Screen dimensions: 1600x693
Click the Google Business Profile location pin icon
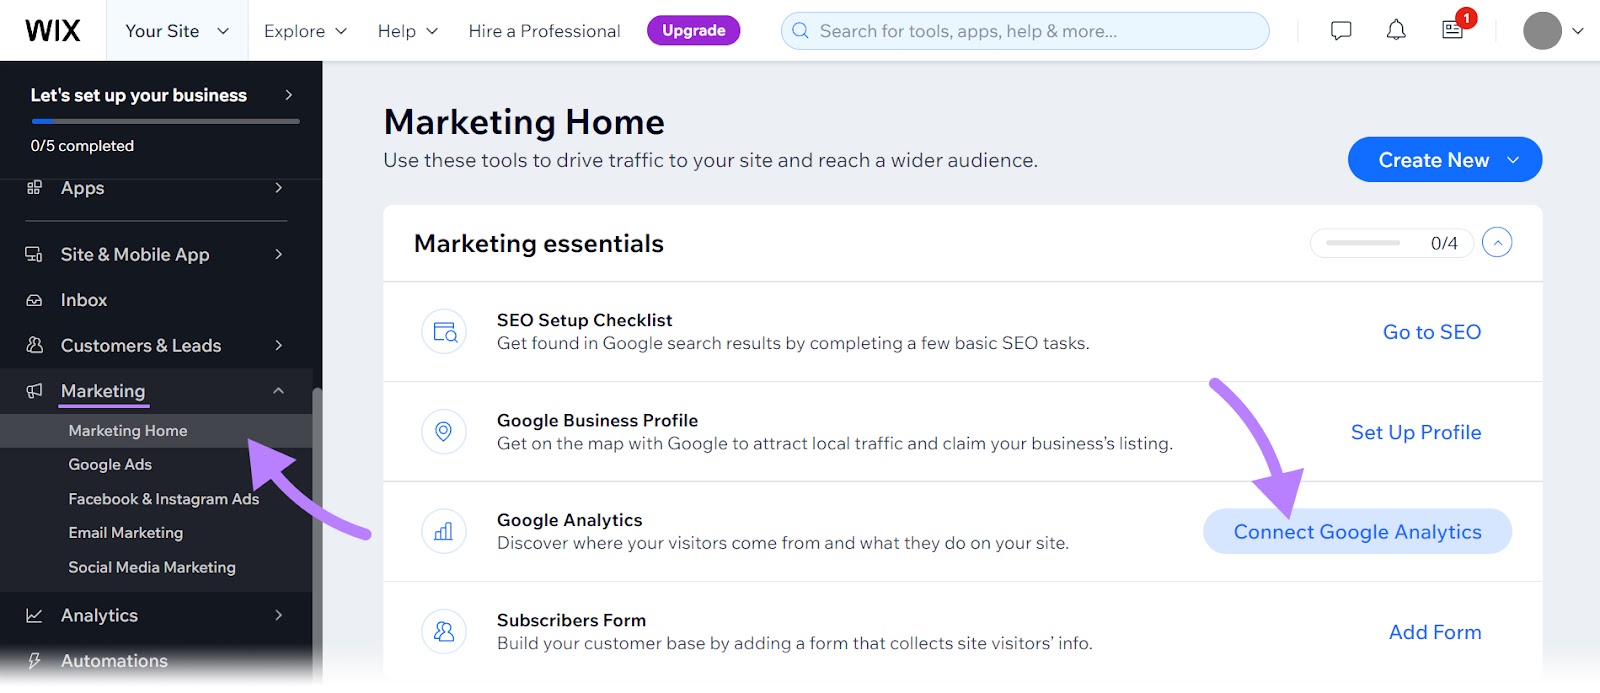(443, 431)
